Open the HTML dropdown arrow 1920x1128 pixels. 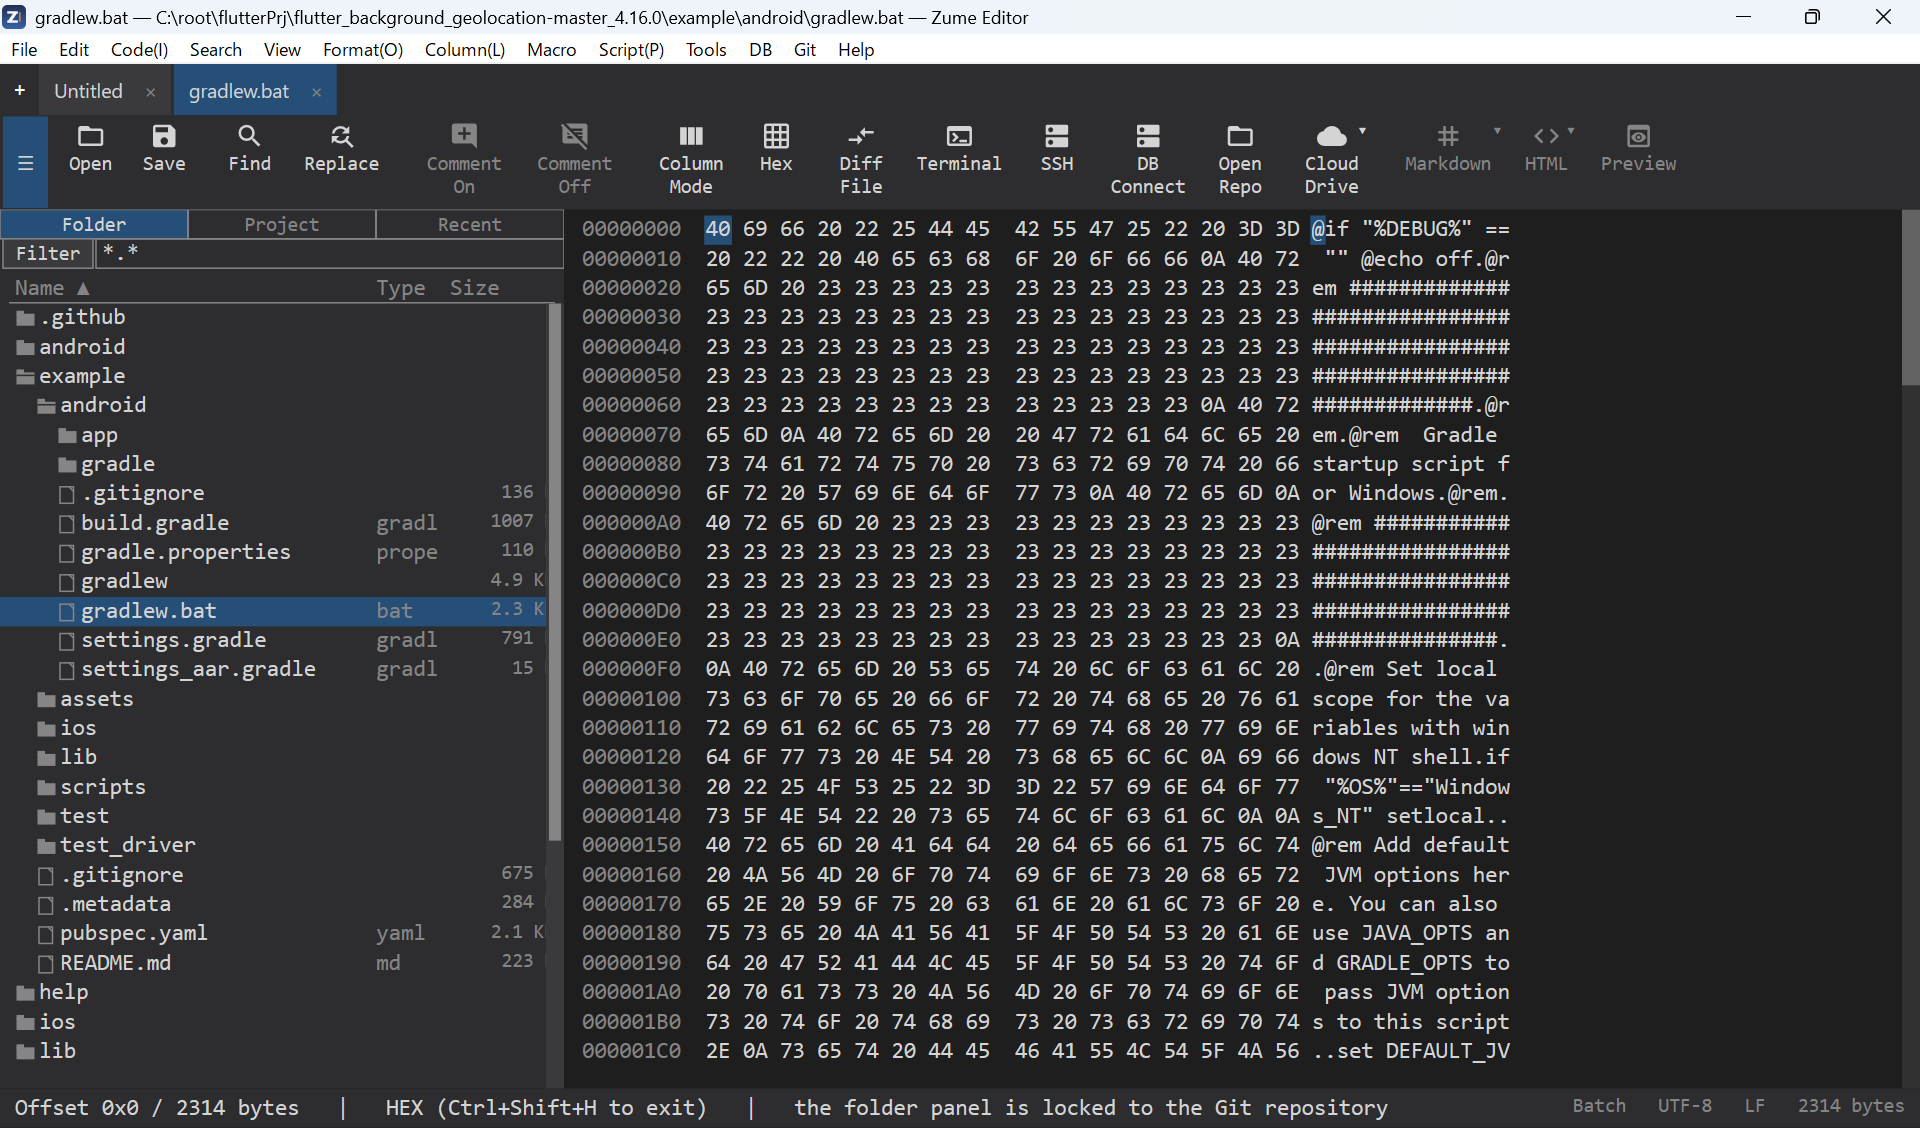coord(1571,131)
